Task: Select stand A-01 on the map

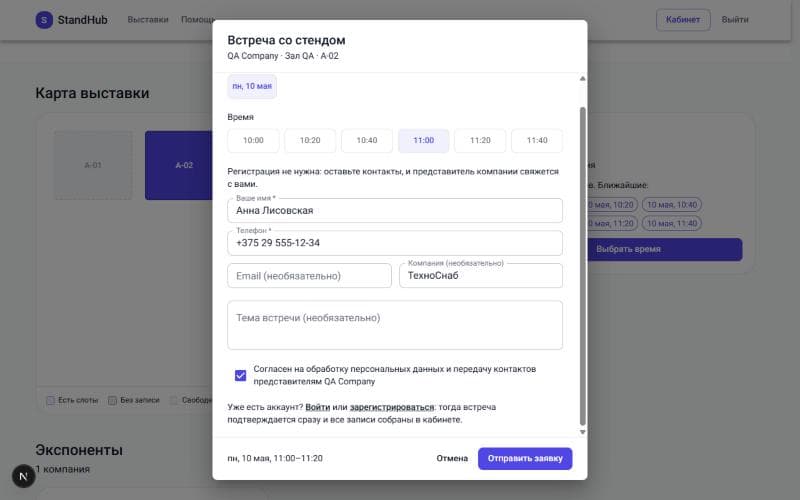Action: click(93, 165)
